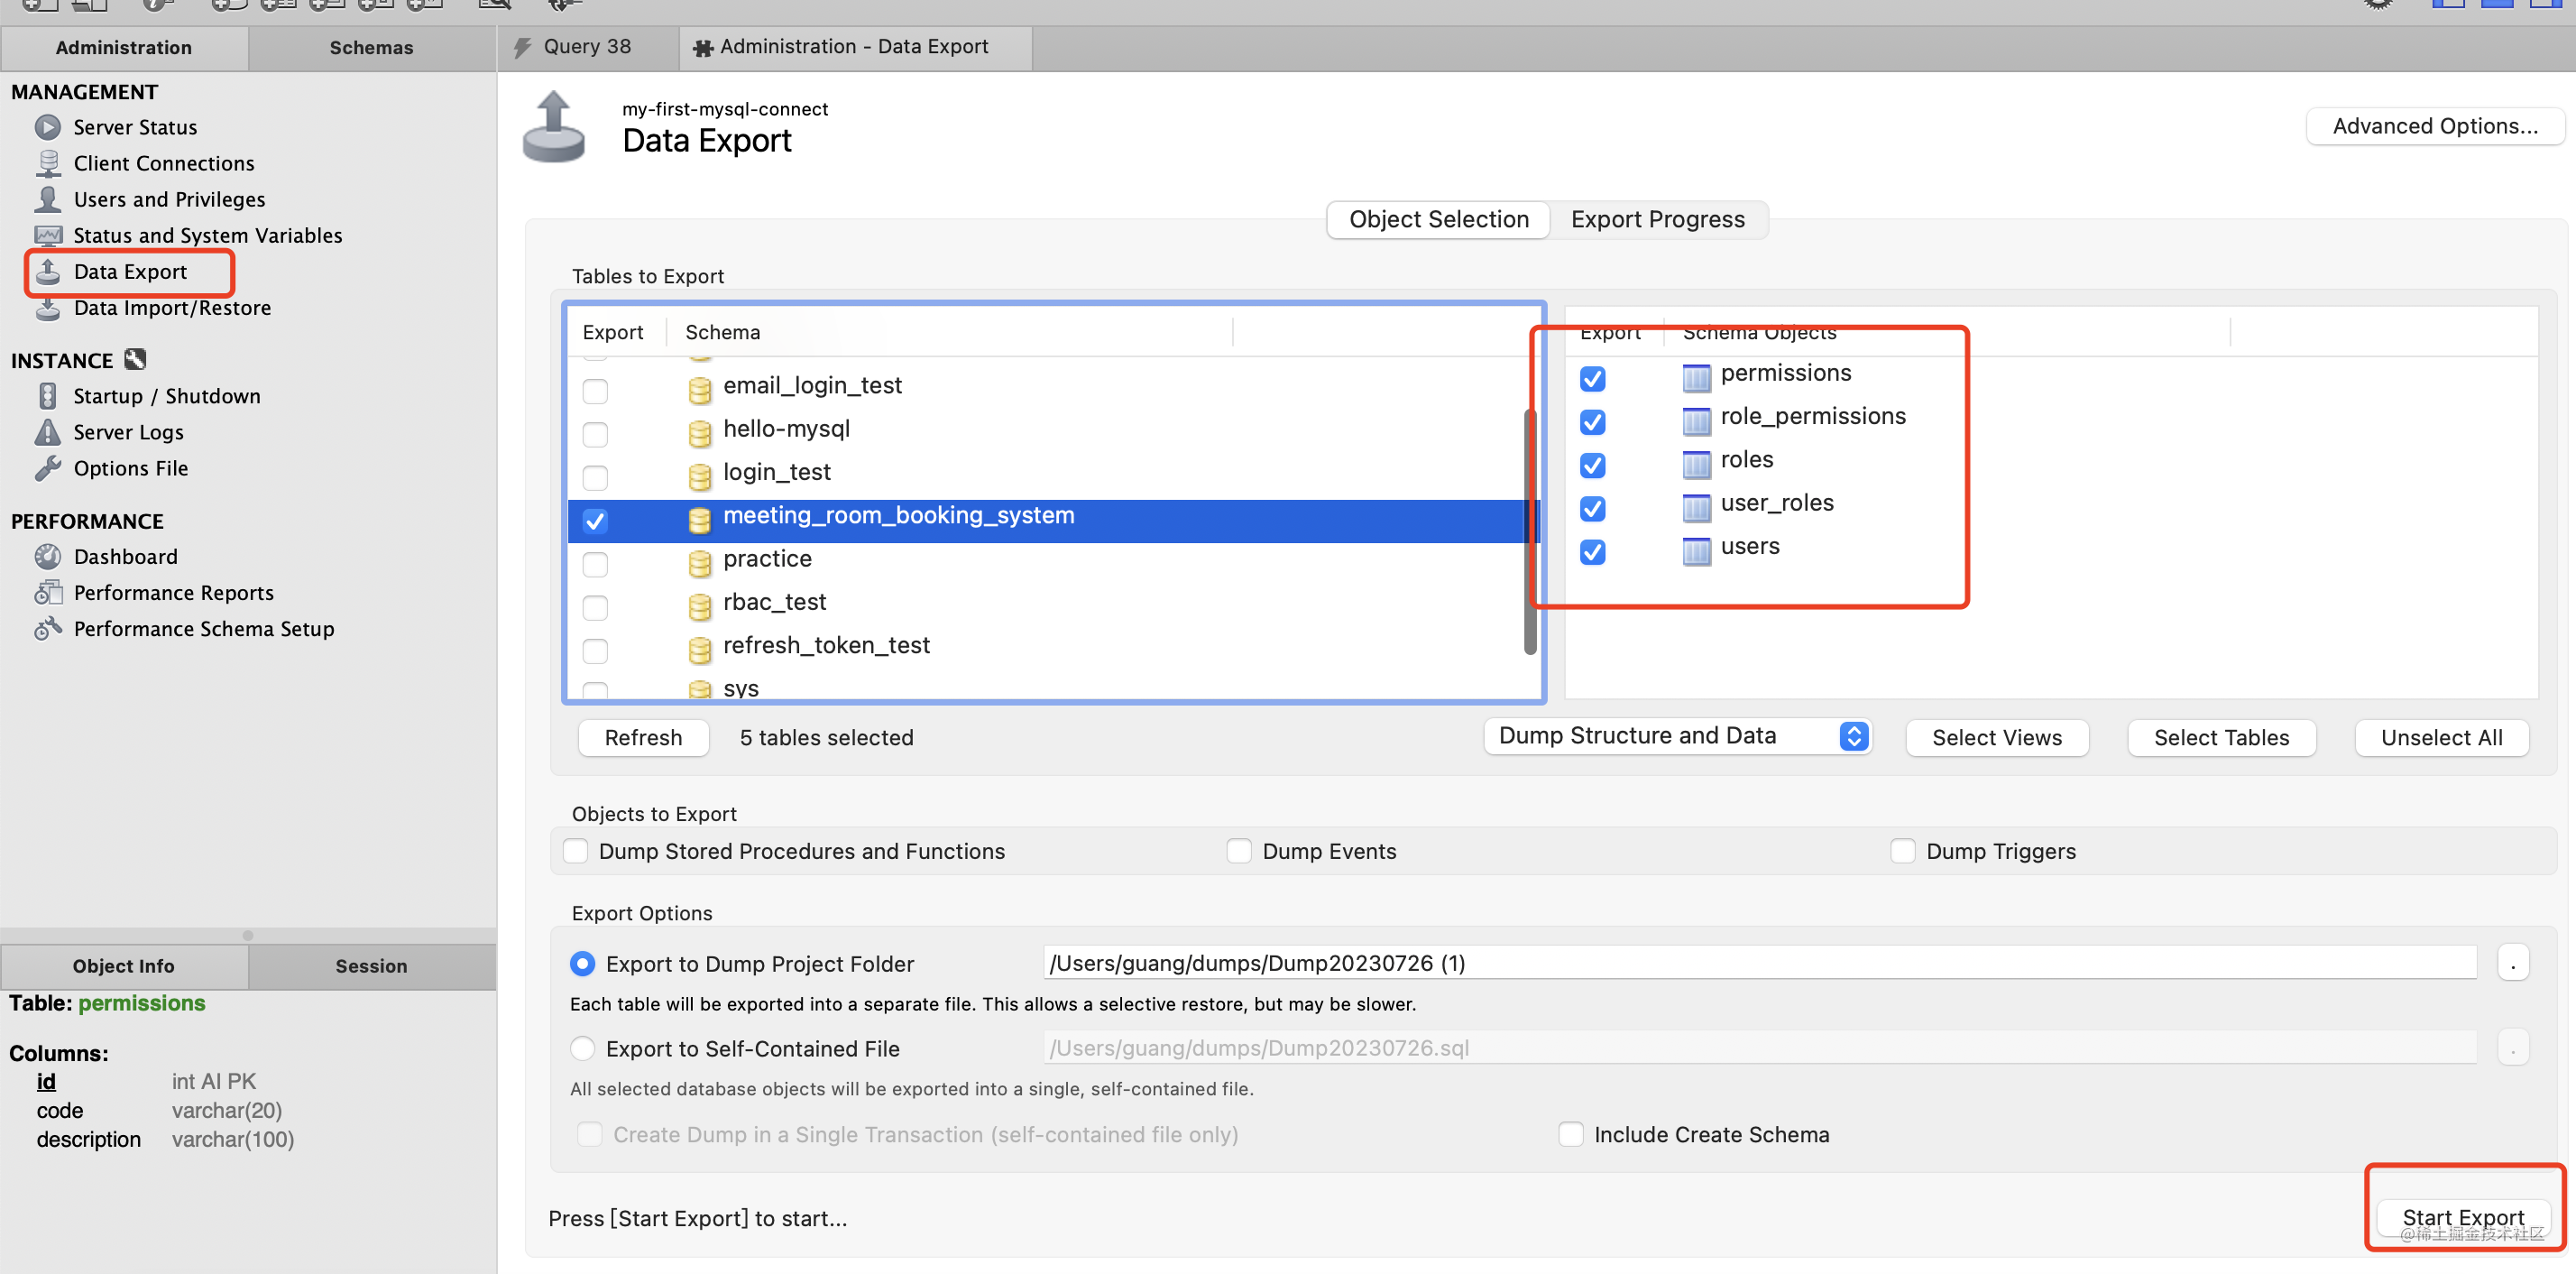Click the Advanced Options button
2576x1274 pixels.
coord(2434,126)
